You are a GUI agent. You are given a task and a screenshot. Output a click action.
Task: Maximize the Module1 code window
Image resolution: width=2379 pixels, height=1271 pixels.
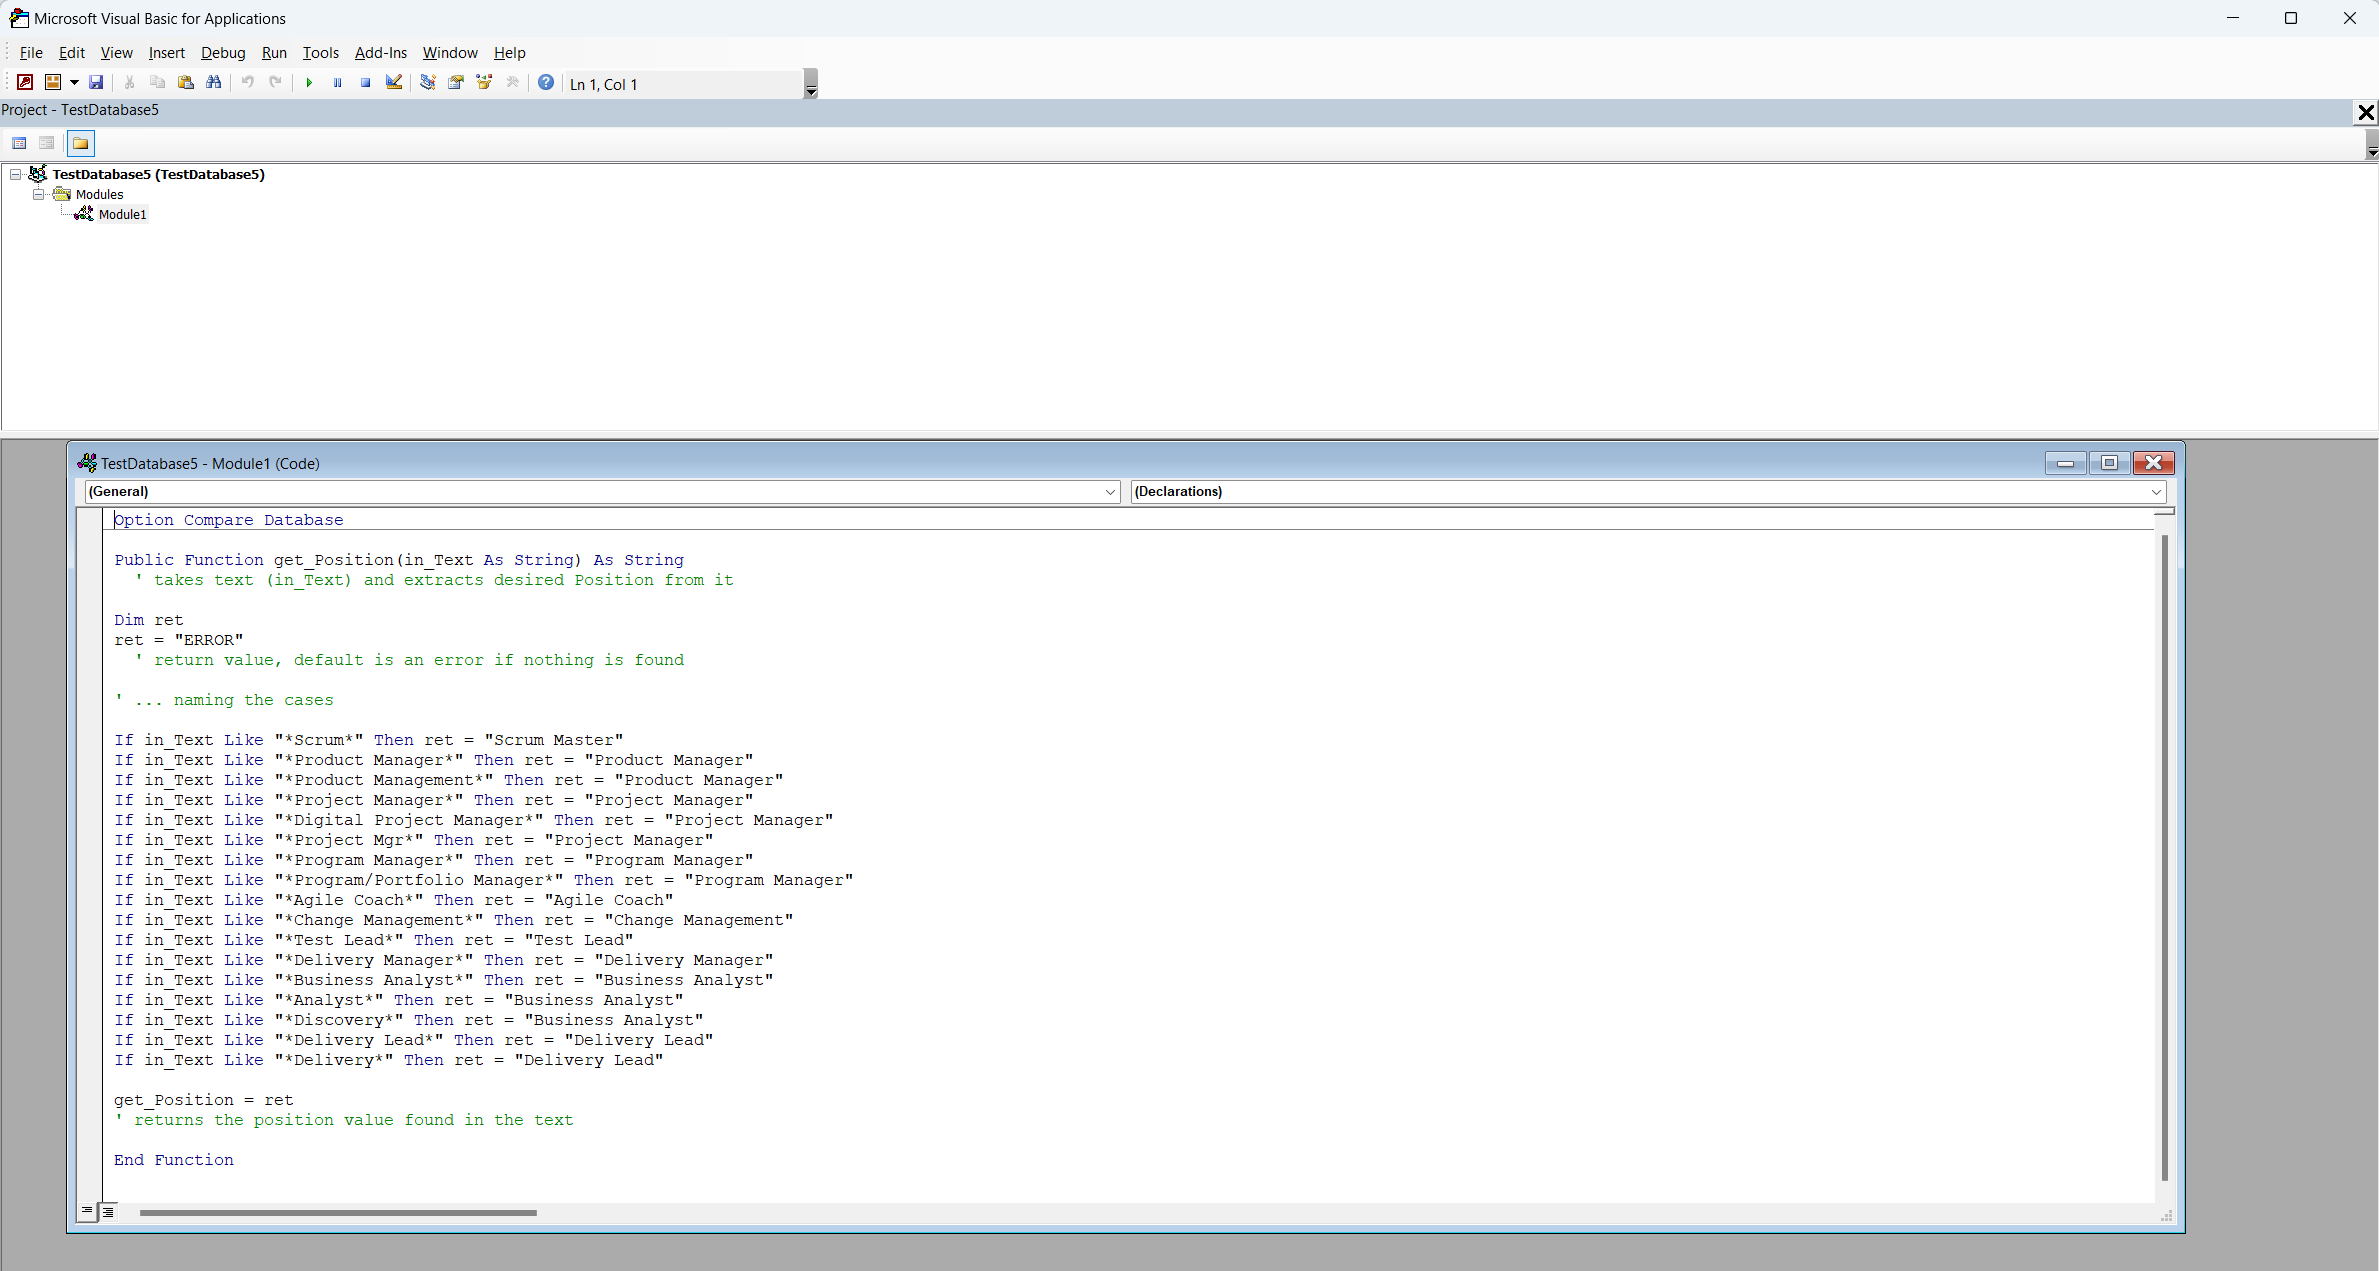pyautogui.click(x=2109, y=463)
